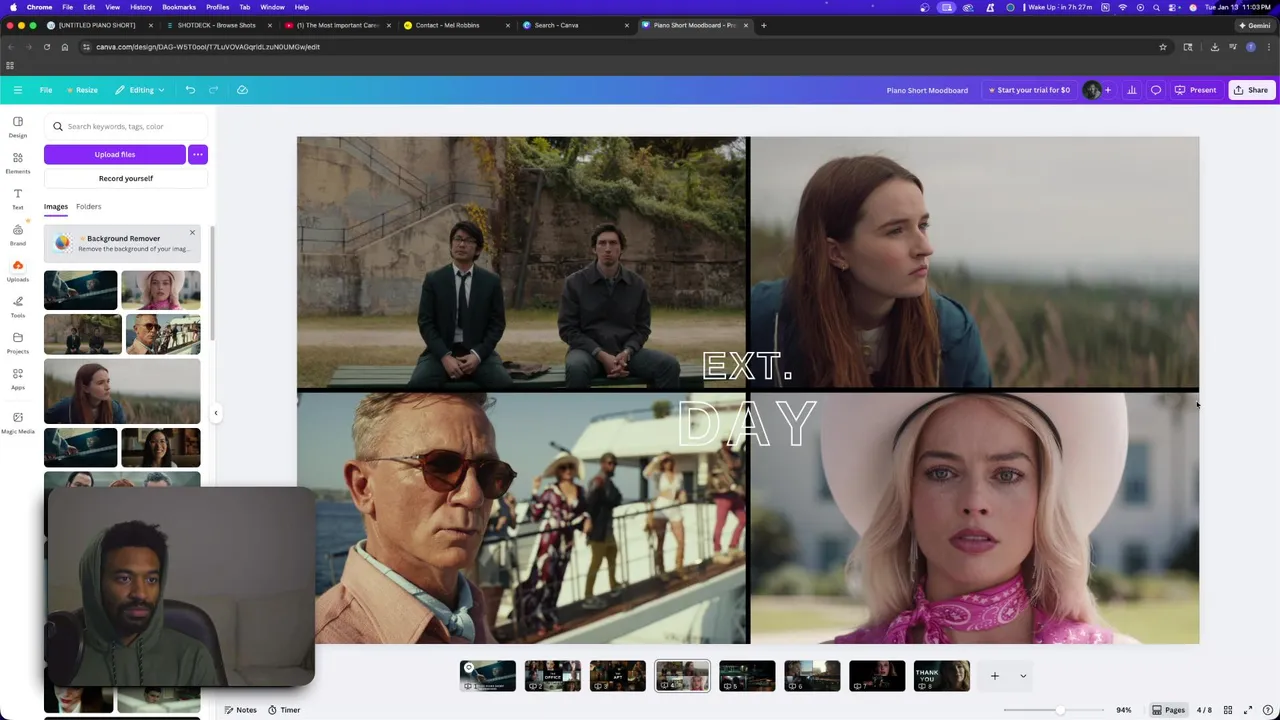Open the Apps panel

click(x=18, y=378)
